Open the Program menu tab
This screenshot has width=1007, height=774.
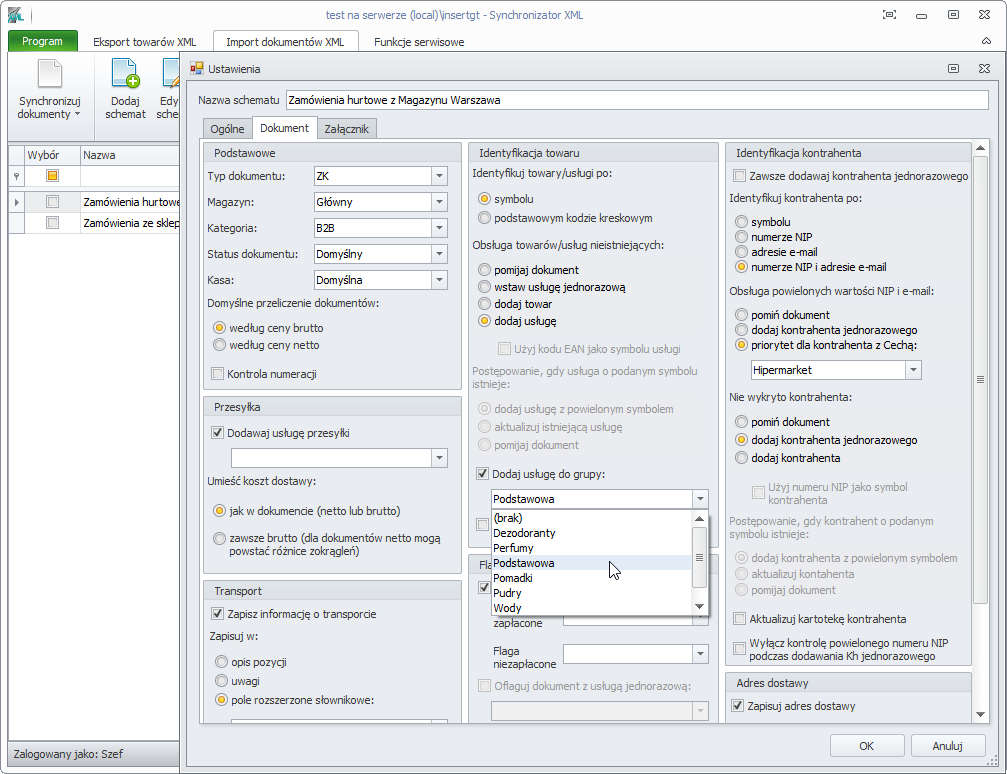tap(42, 41)
